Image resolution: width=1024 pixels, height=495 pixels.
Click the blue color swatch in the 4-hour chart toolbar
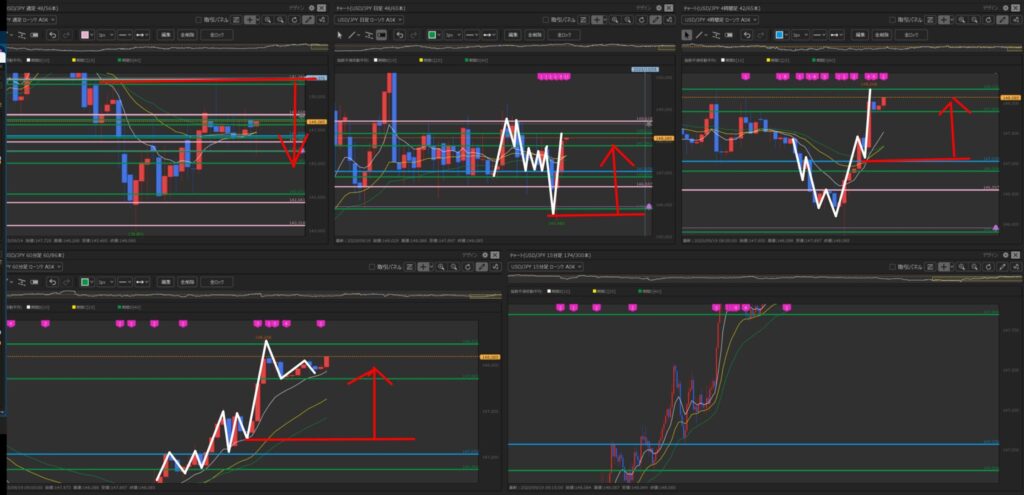tap(780, 34)
